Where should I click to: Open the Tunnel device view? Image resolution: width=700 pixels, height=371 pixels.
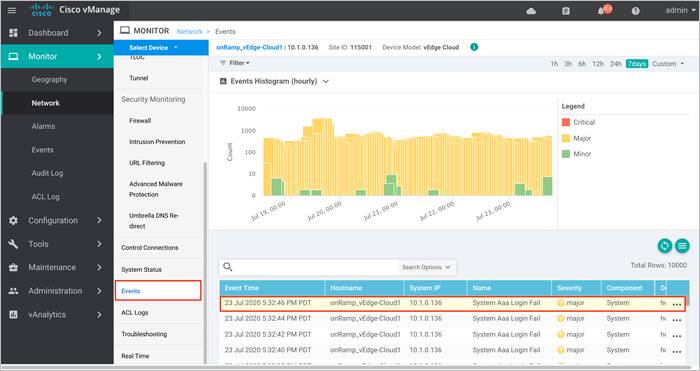pos(138,78)
